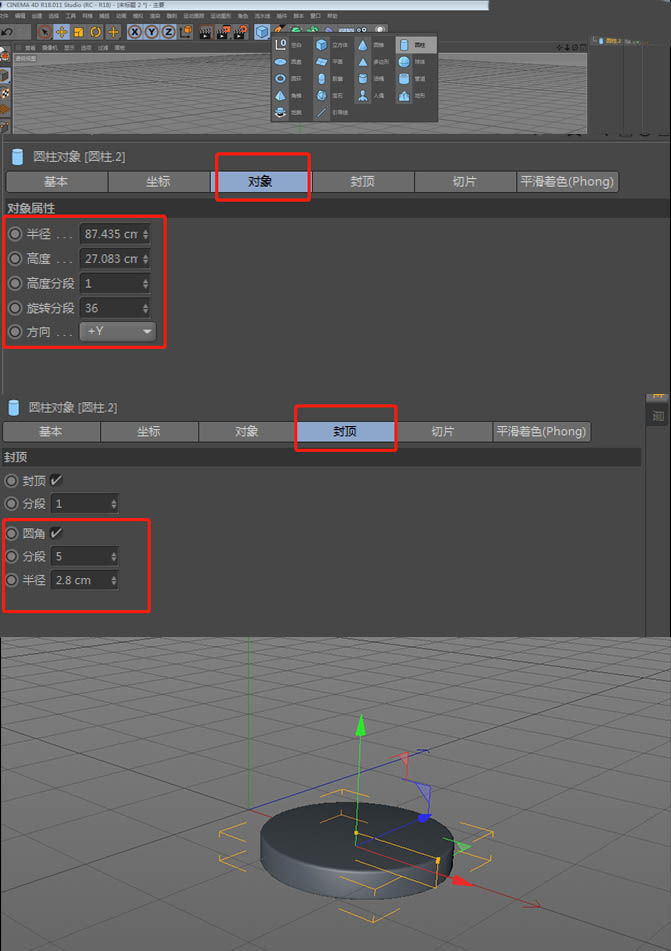The width and height of the screenshot is (671, 951).
Task: Add a Cube (立方体) primitive
Action: [322, 44]
